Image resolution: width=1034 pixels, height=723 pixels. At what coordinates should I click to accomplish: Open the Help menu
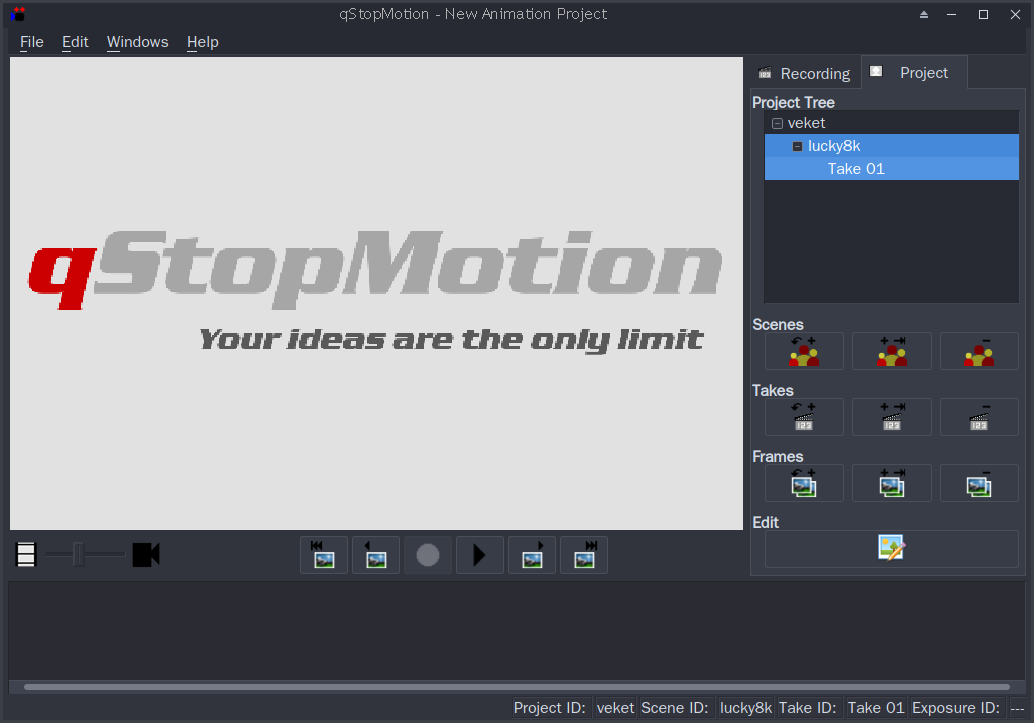pos(202,42)
